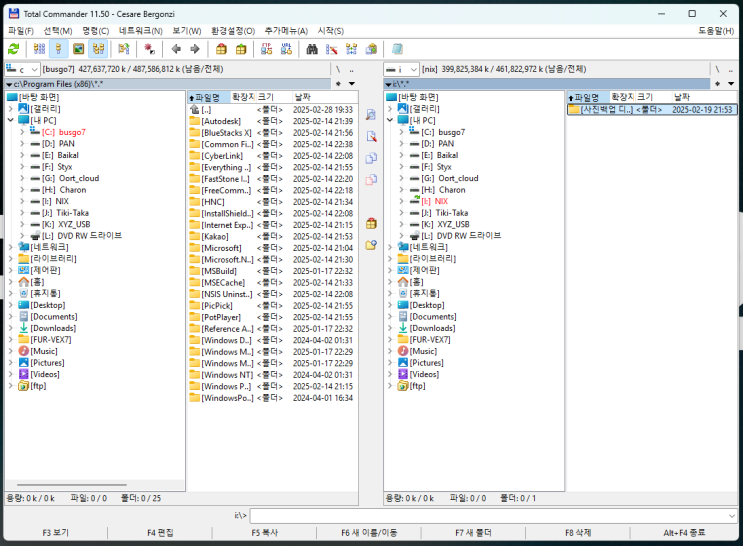Select the [BlueStacks X] folder

pos(272,133)
